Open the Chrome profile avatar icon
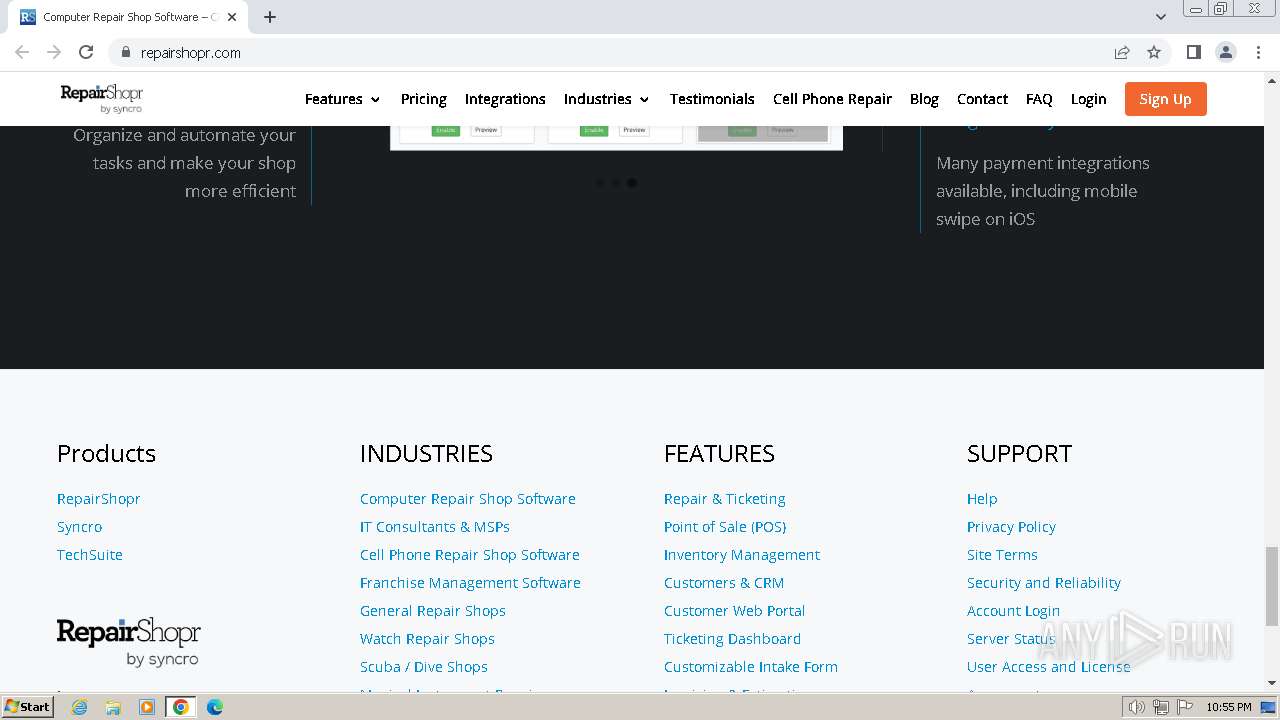Image resolution: width=1280 pixels, height=720 pixels. (x=1225, y=52)
